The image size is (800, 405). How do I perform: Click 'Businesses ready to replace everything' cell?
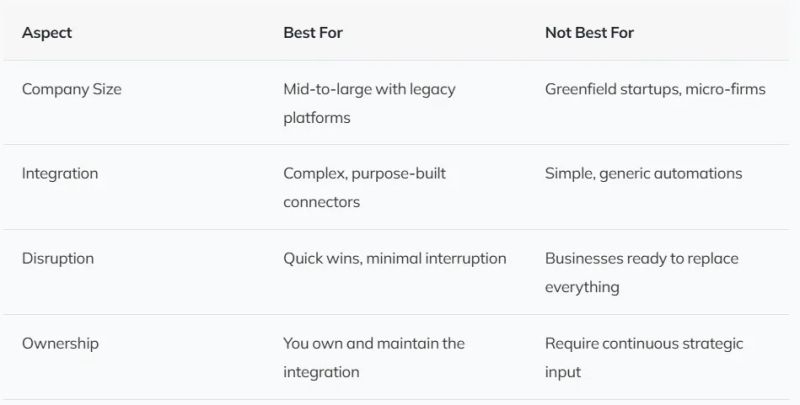point(641,272)
